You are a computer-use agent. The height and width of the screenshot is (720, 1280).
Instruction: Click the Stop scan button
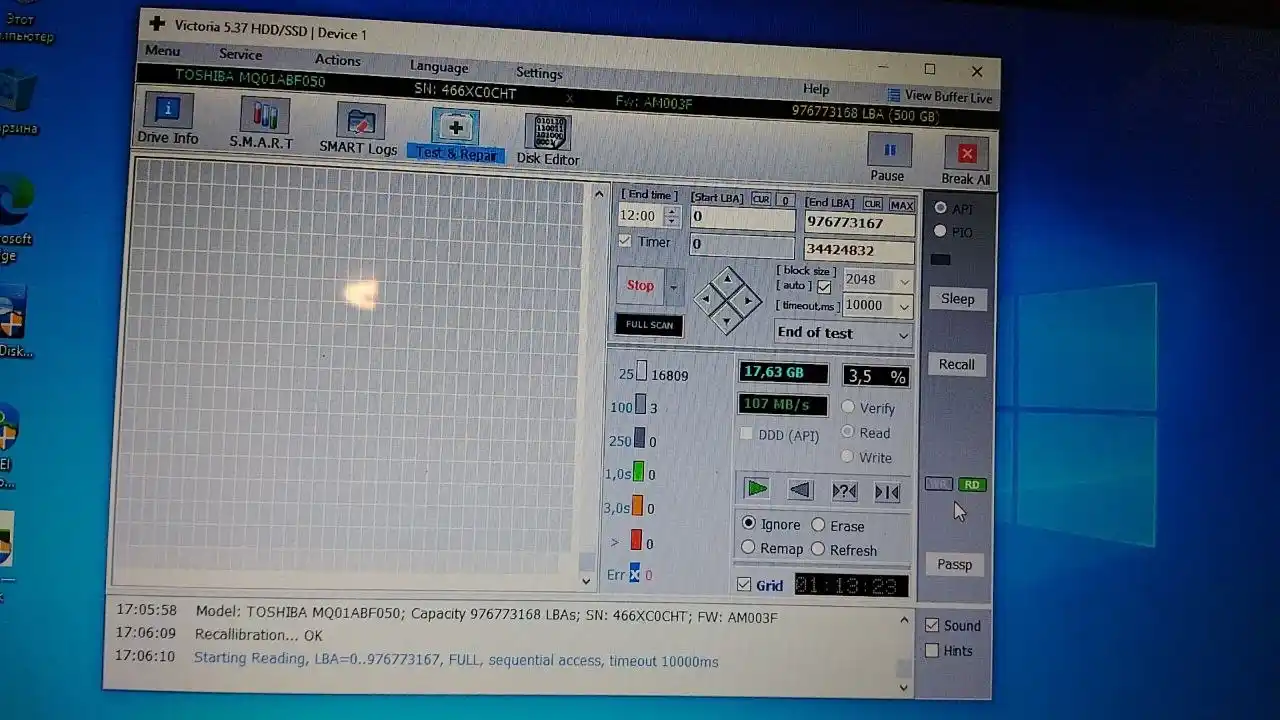640,285
